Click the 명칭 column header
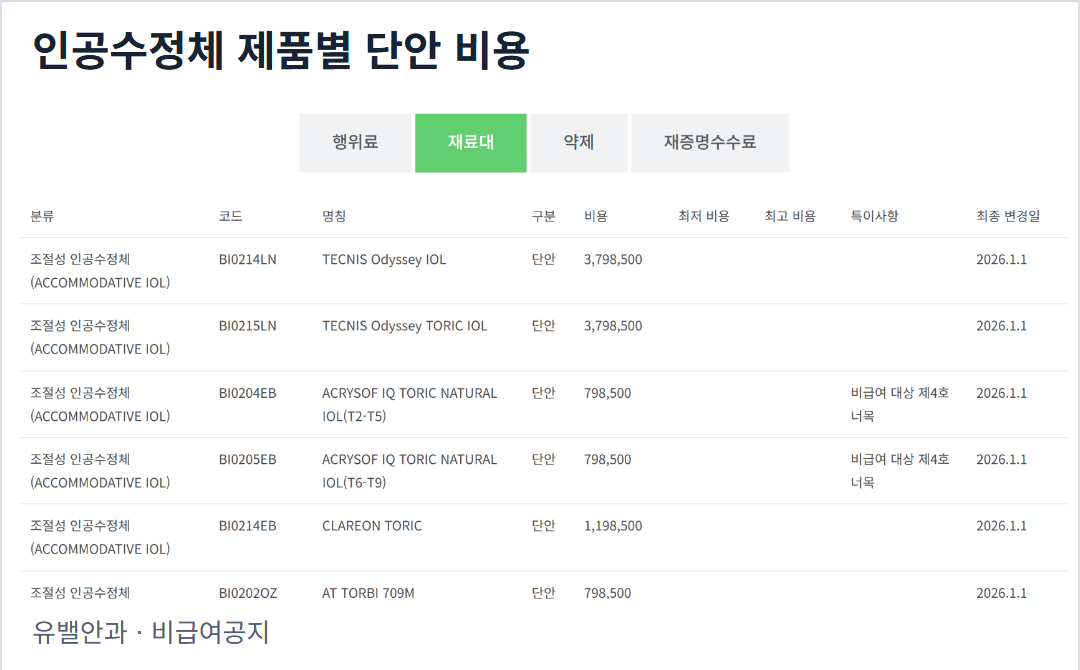 [334, 216]
